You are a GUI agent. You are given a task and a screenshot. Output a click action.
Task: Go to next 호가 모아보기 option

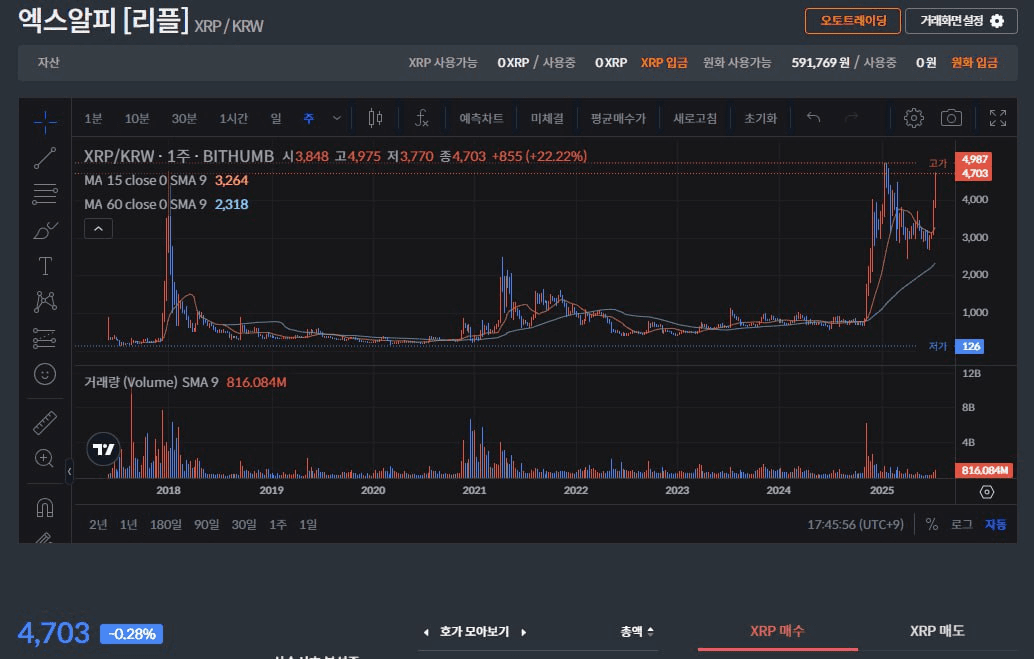click(x=524, y=632)
